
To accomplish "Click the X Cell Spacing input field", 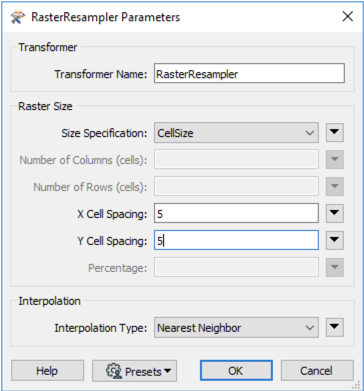I will 236,214.
